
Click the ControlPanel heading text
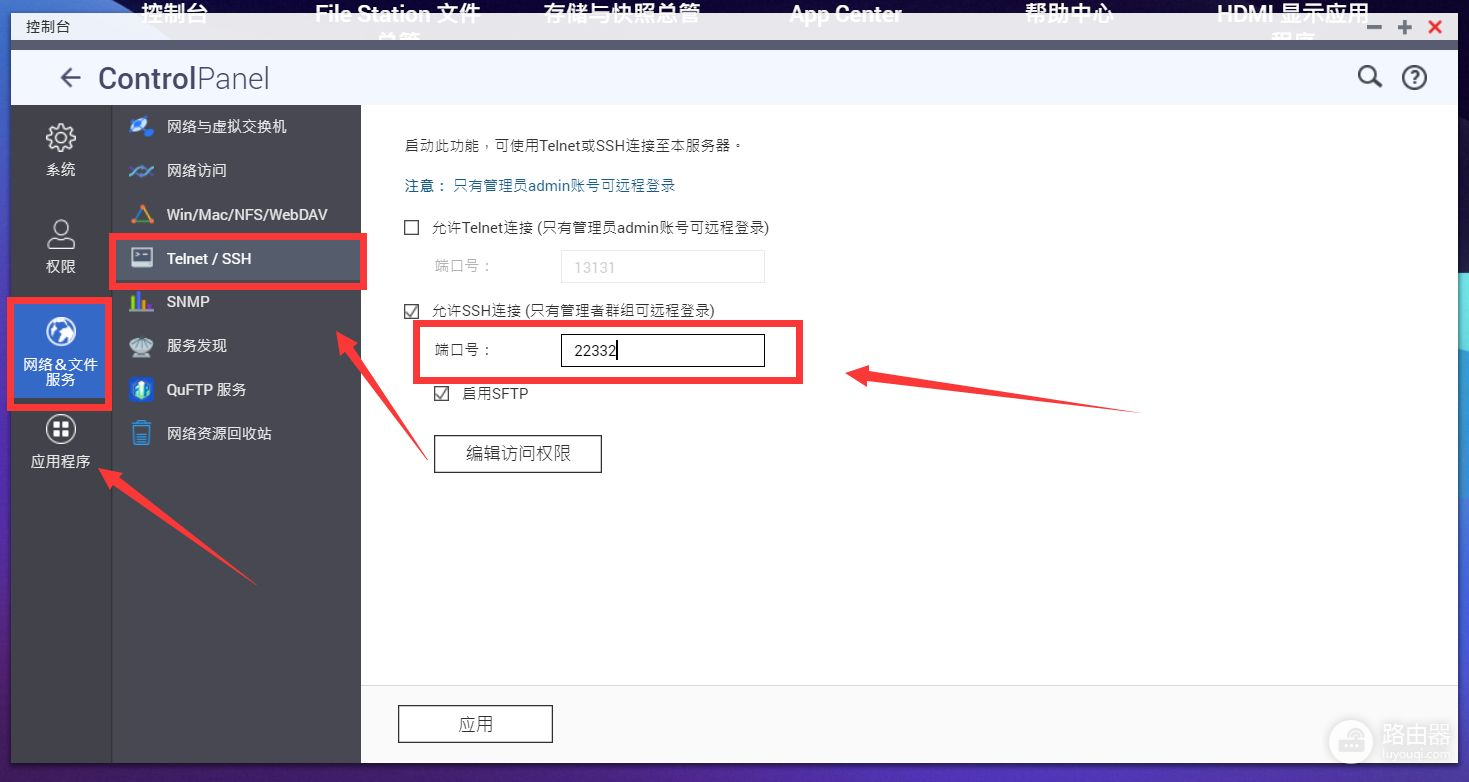184,78
